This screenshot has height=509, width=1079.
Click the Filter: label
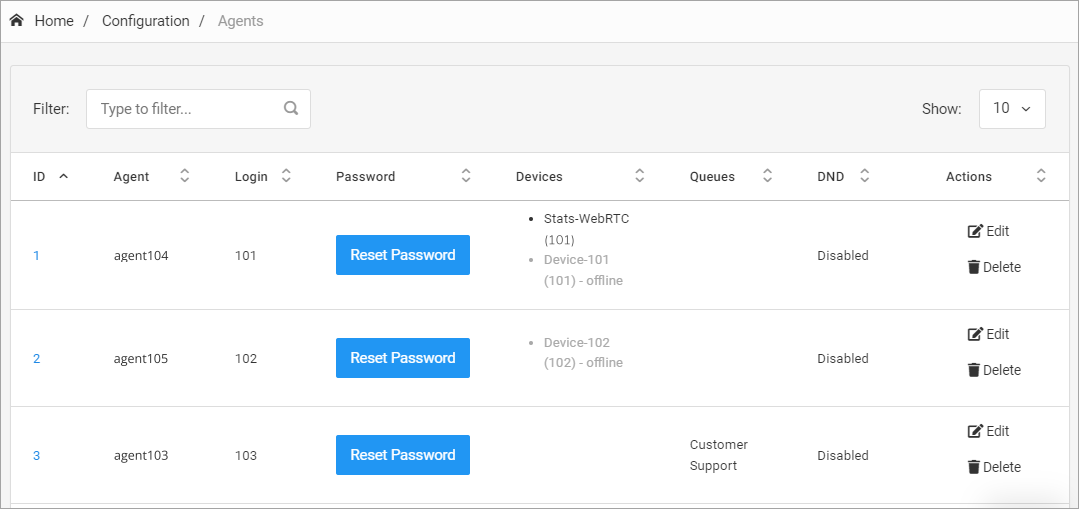pos(51,109)
